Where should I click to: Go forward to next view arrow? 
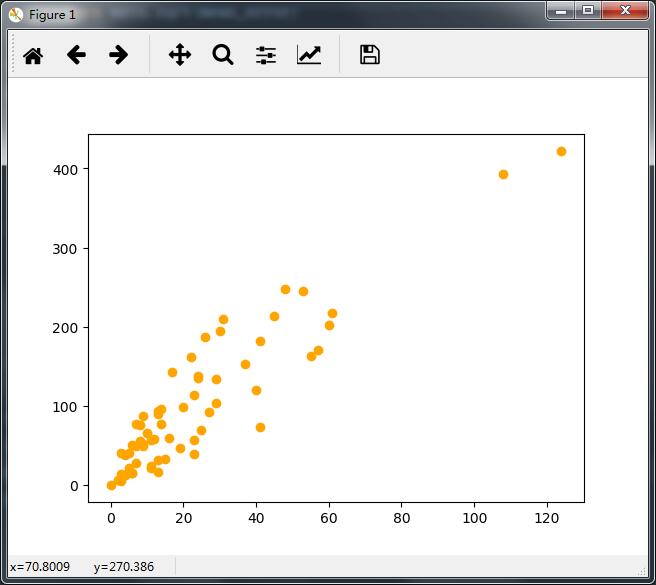point(118,55)
